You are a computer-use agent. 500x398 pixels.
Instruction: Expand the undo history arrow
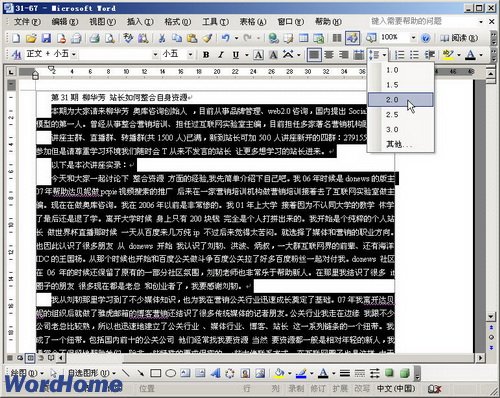tap(236, 38)
